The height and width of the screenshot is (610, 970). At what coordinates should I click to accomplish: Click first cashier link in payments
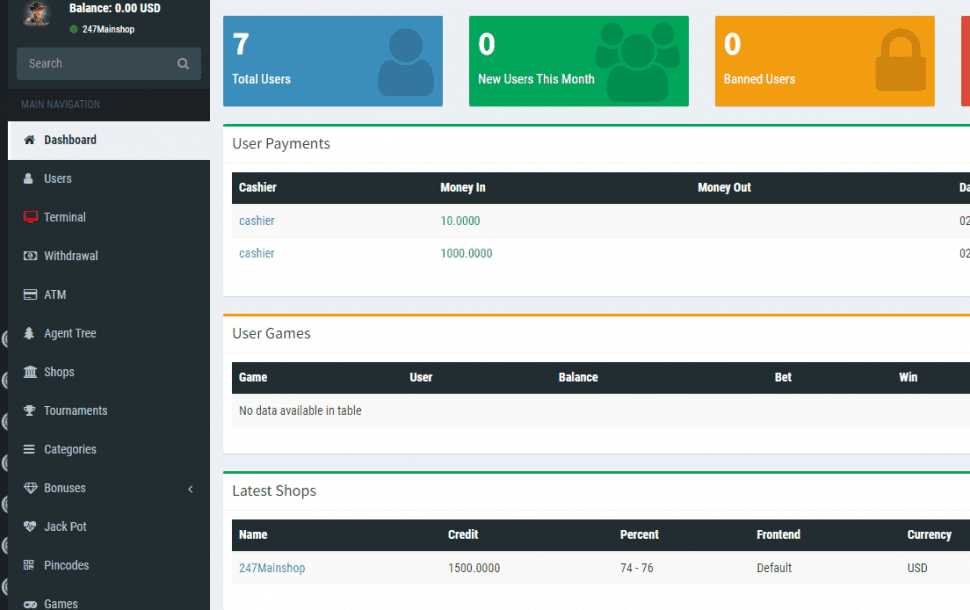[256, 221]
